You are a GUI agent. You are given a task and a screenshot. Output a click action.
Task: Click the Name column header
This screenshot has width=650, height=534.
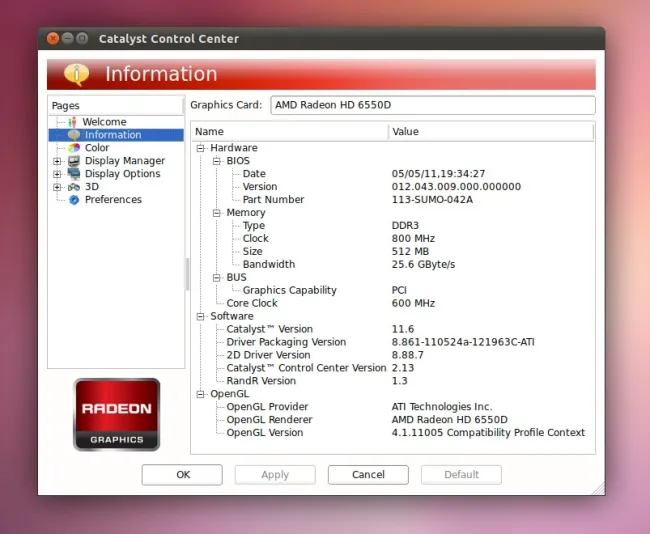290,131
